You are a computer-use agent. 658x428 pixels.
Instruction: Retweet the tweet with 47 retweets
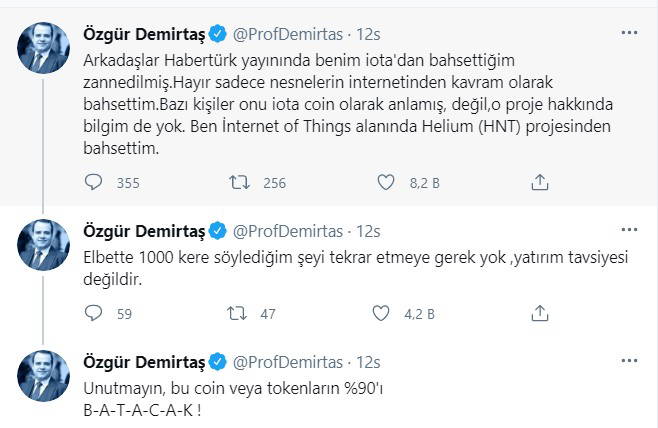pos(240,314)
